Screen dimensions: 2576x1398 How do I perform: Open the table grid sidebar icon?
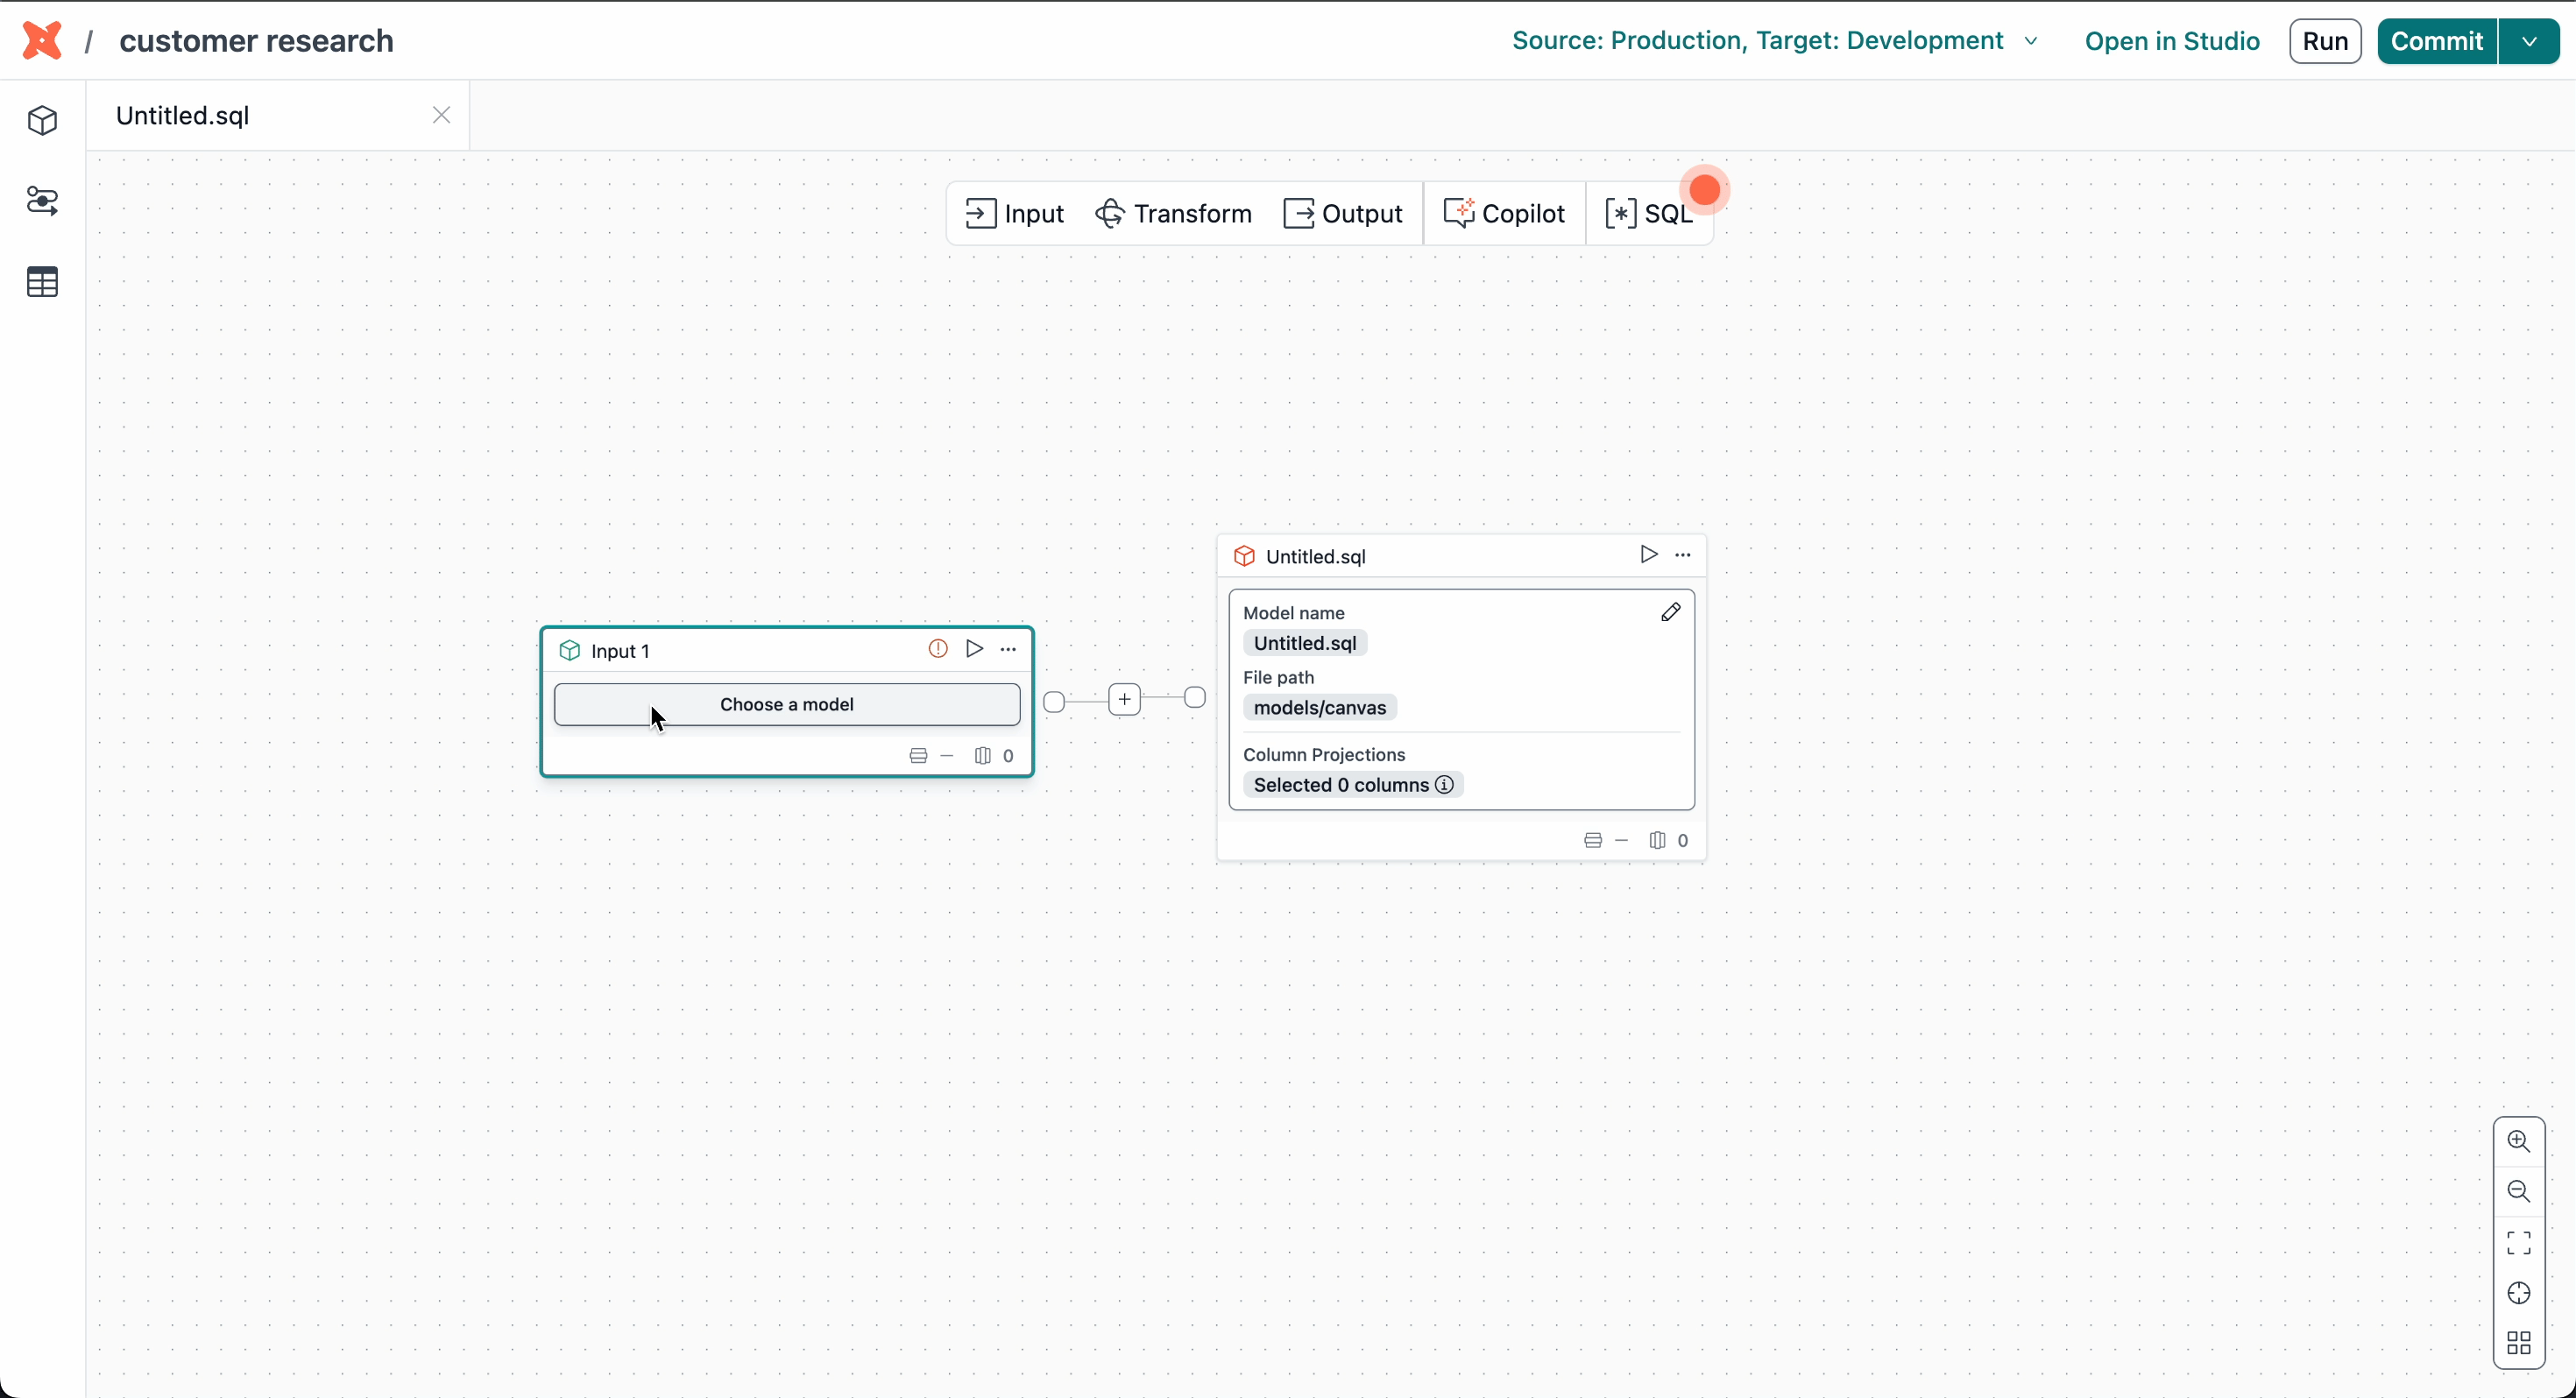point(42,282)
